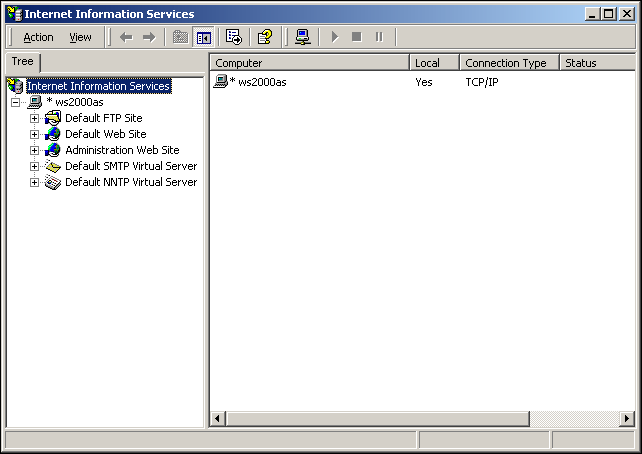Go forward with the right arrow
Screen dimensions: 642x454
(149, 37)
